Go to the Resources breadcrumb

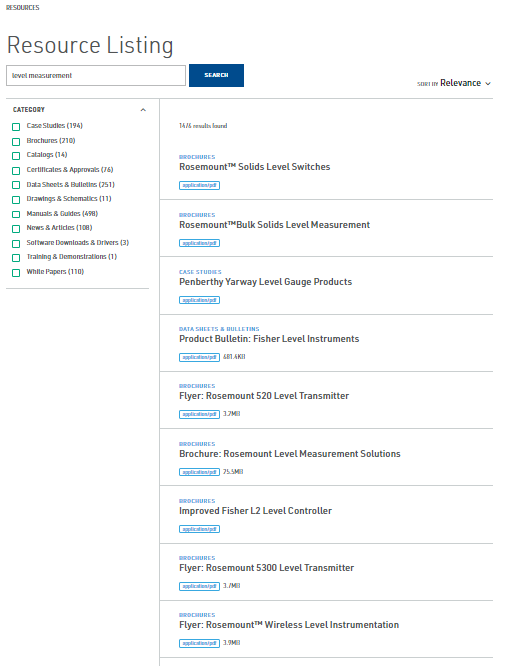click(x=23, y=8)
